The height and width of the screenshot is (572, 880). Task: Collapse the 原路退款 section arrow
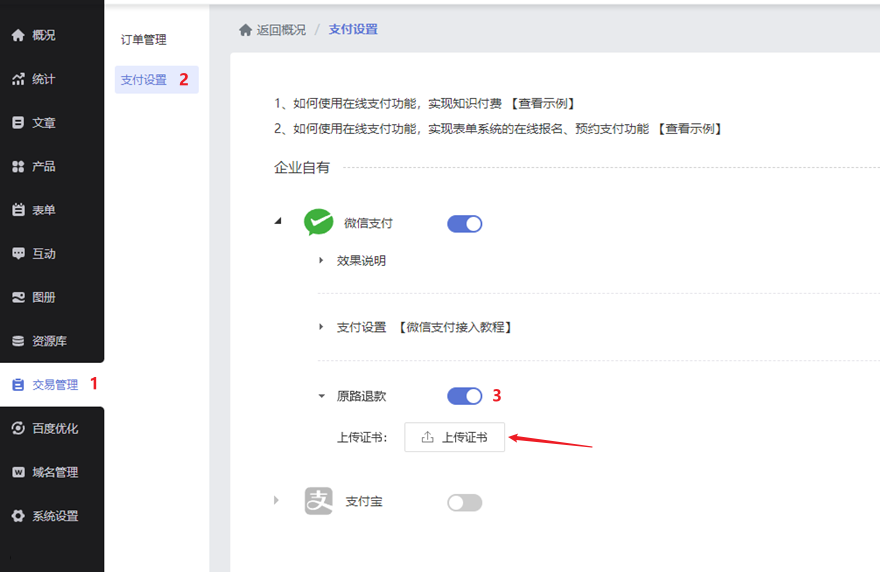(322, 396)
